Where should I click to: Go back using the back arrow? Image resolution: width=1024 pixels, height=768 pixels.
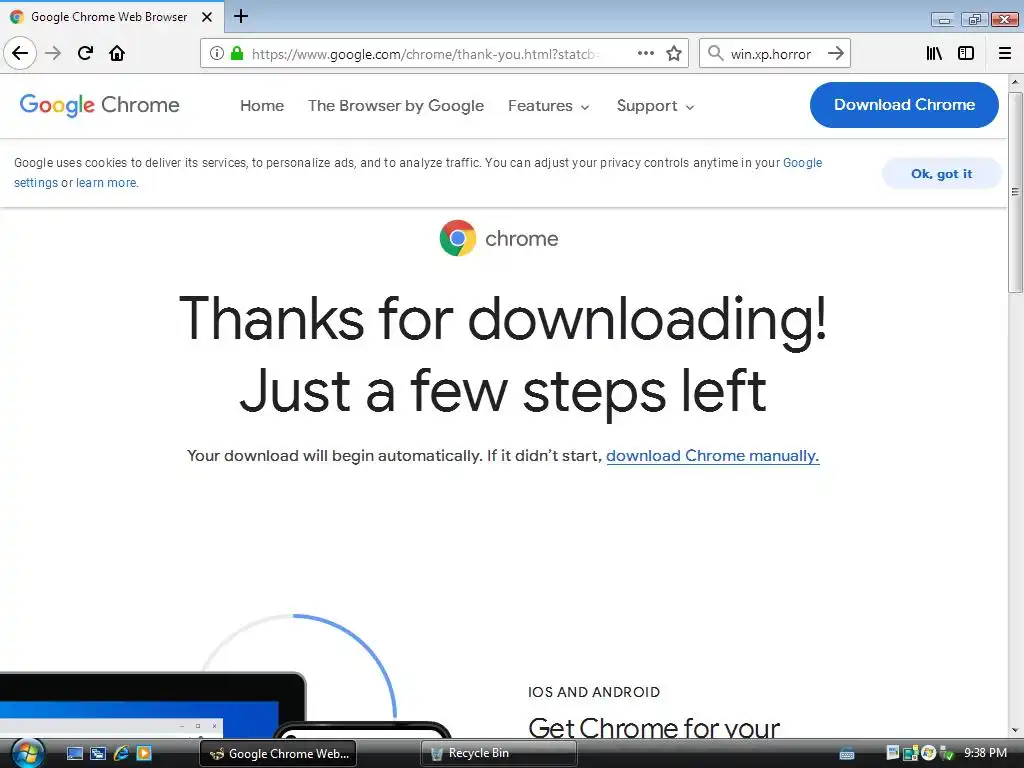[x=20, y=53]
